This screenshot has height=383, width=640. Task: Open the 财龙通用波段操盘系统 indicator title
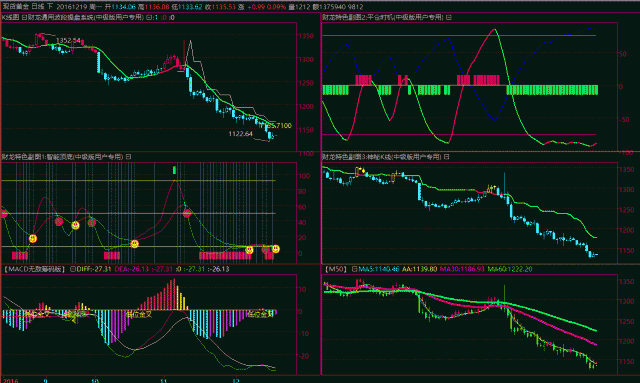click(x=86, y=17)
